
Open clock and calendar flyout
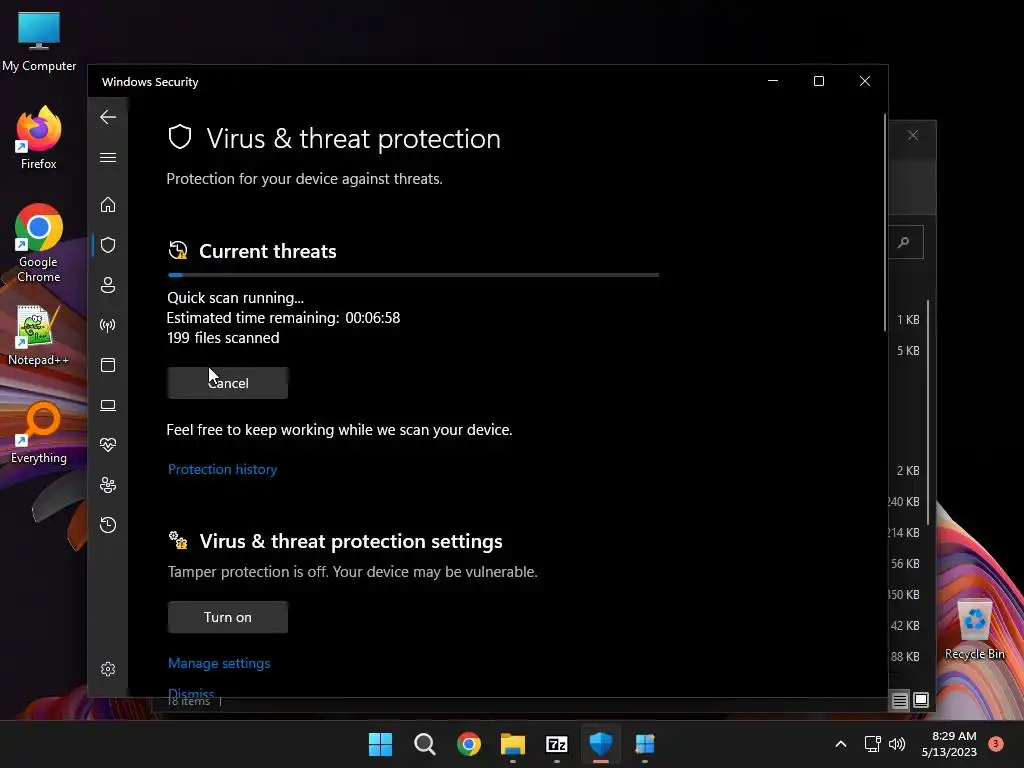click(949, 744)
